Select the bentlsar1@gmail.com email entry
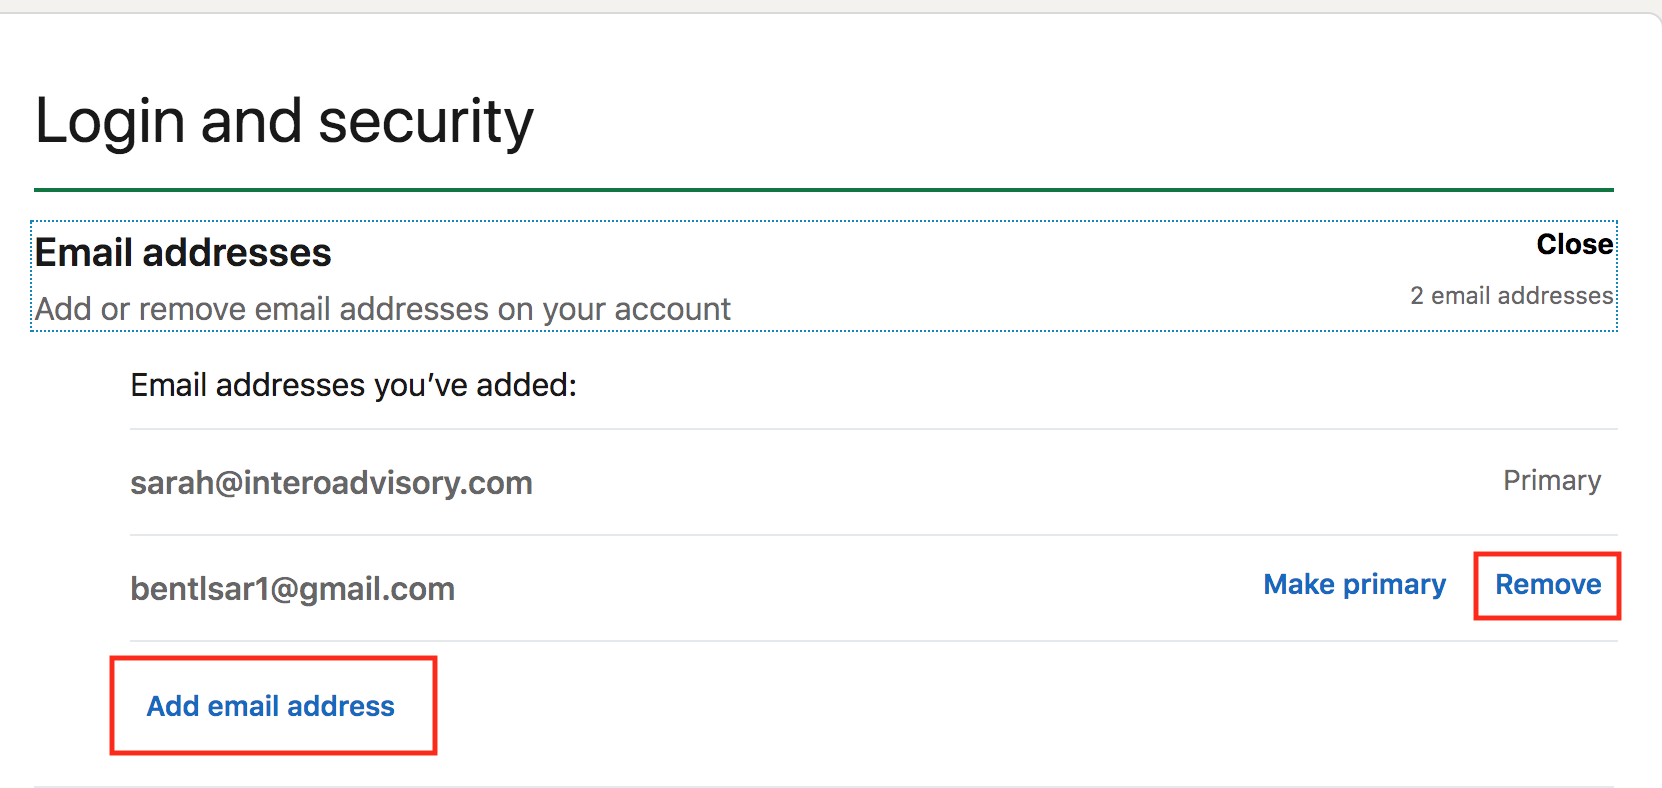Image resolution: width=1662 pixels, height=788 pixels. pos(292,589)
